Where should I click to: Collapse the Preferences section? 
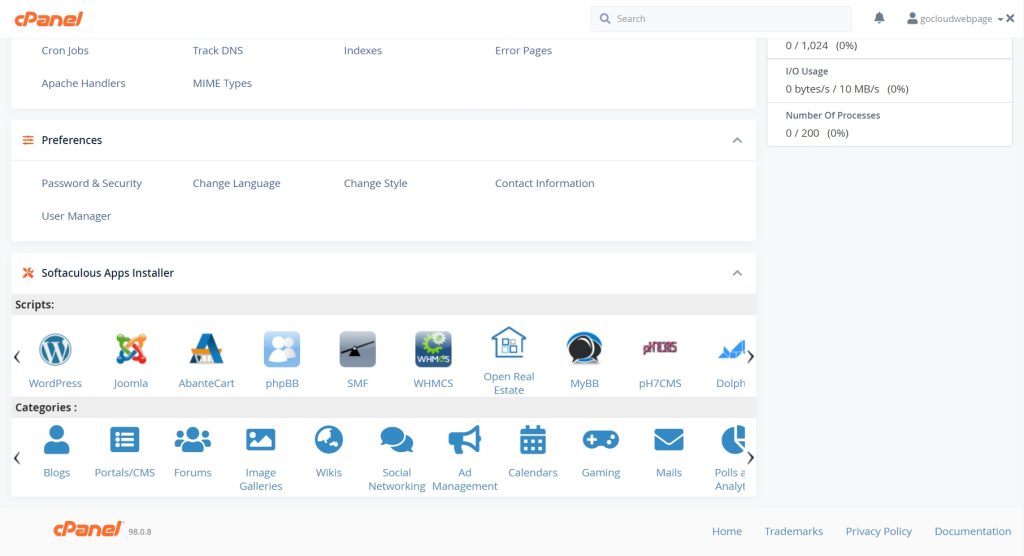point(737,140)
